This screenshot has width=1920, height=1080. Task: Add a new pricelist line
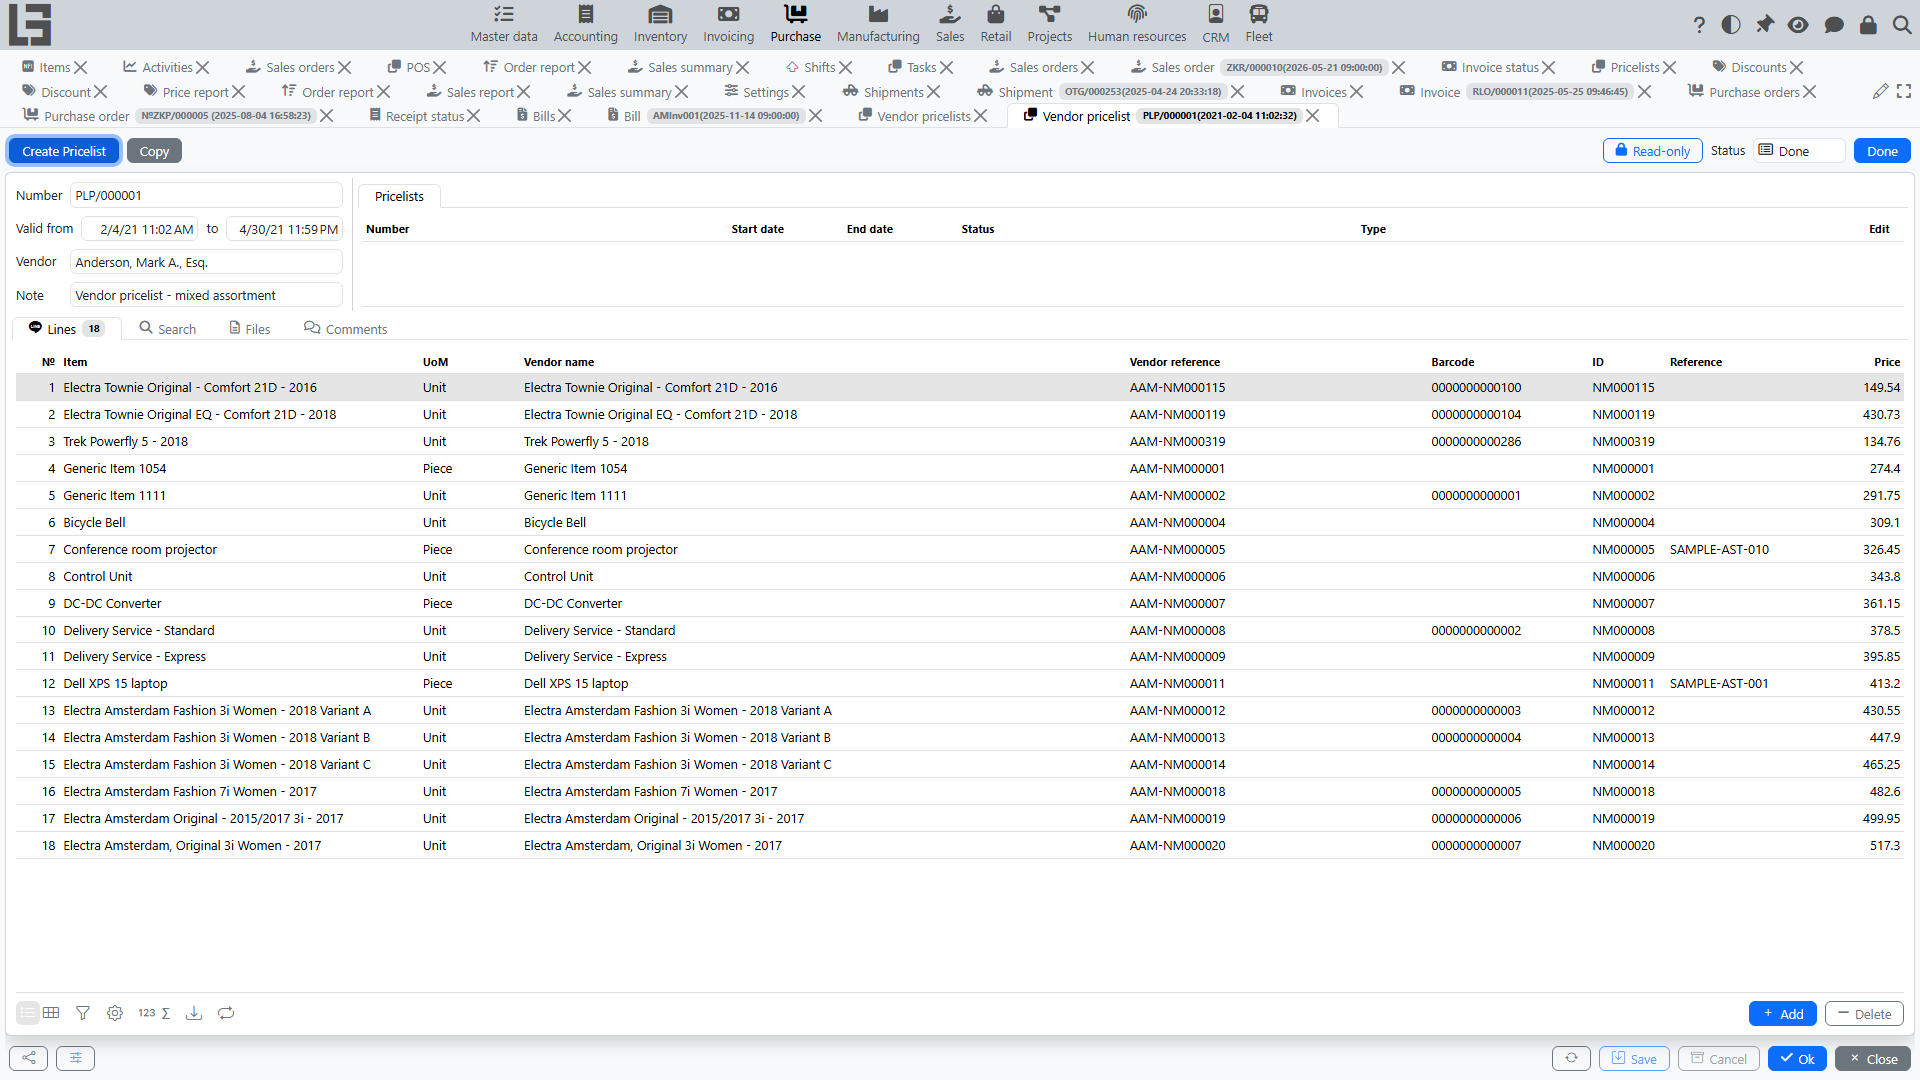coord(1783,1013)
